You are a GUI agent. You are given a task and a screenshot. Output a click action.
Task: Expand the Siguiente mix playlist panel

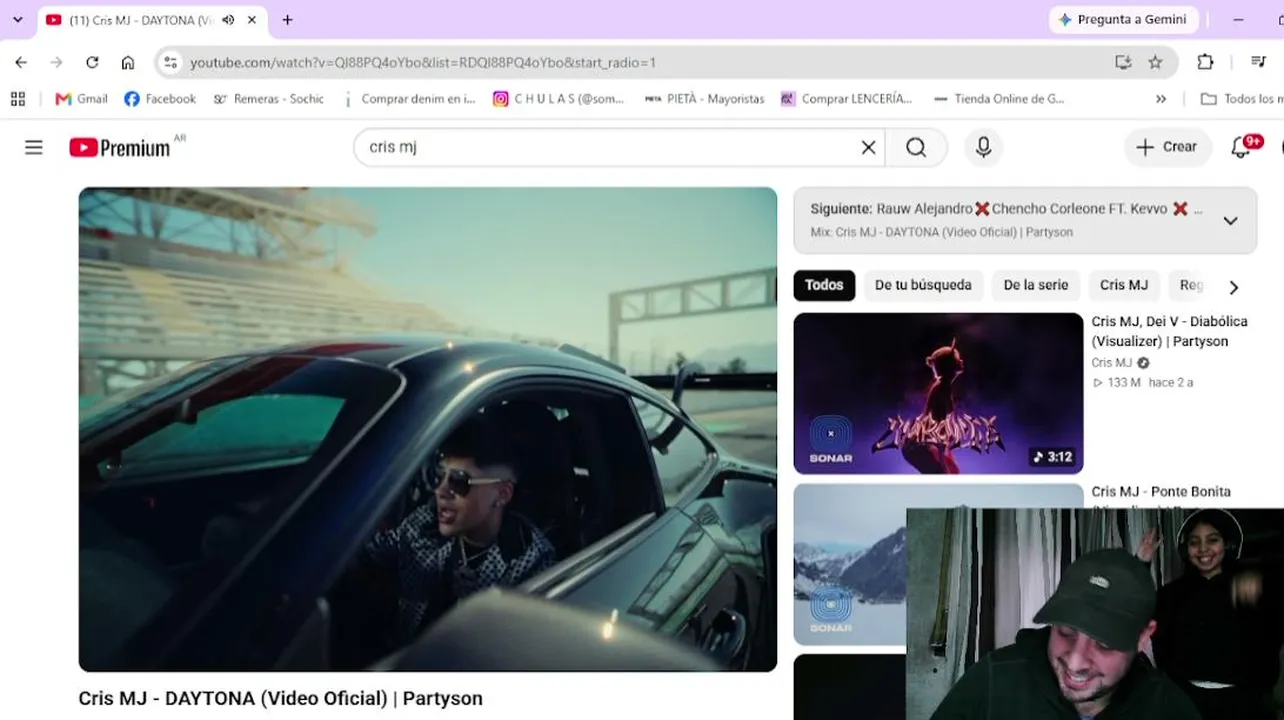click(x=1231, y=221)
